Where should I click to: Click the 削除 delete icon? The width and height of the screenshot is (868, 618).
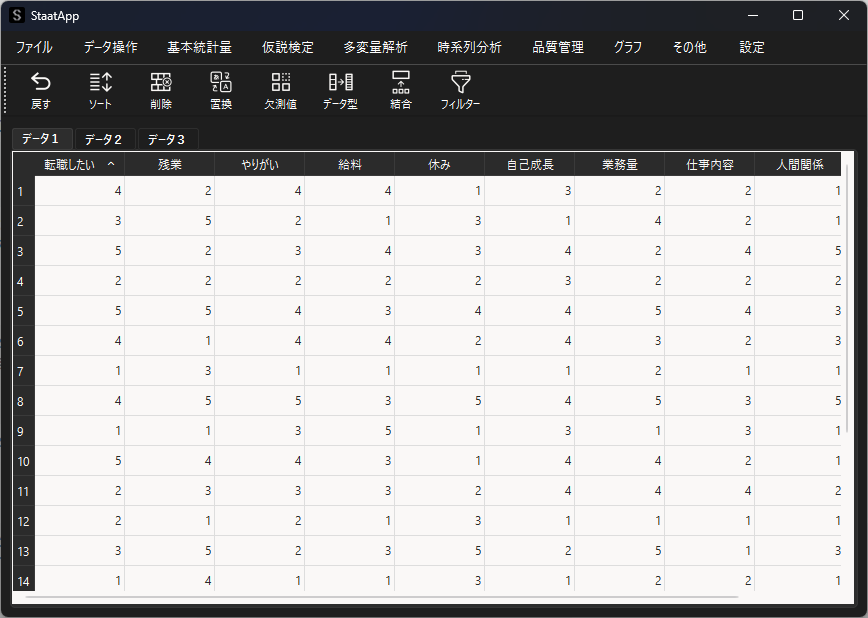[x=161, y=89]
